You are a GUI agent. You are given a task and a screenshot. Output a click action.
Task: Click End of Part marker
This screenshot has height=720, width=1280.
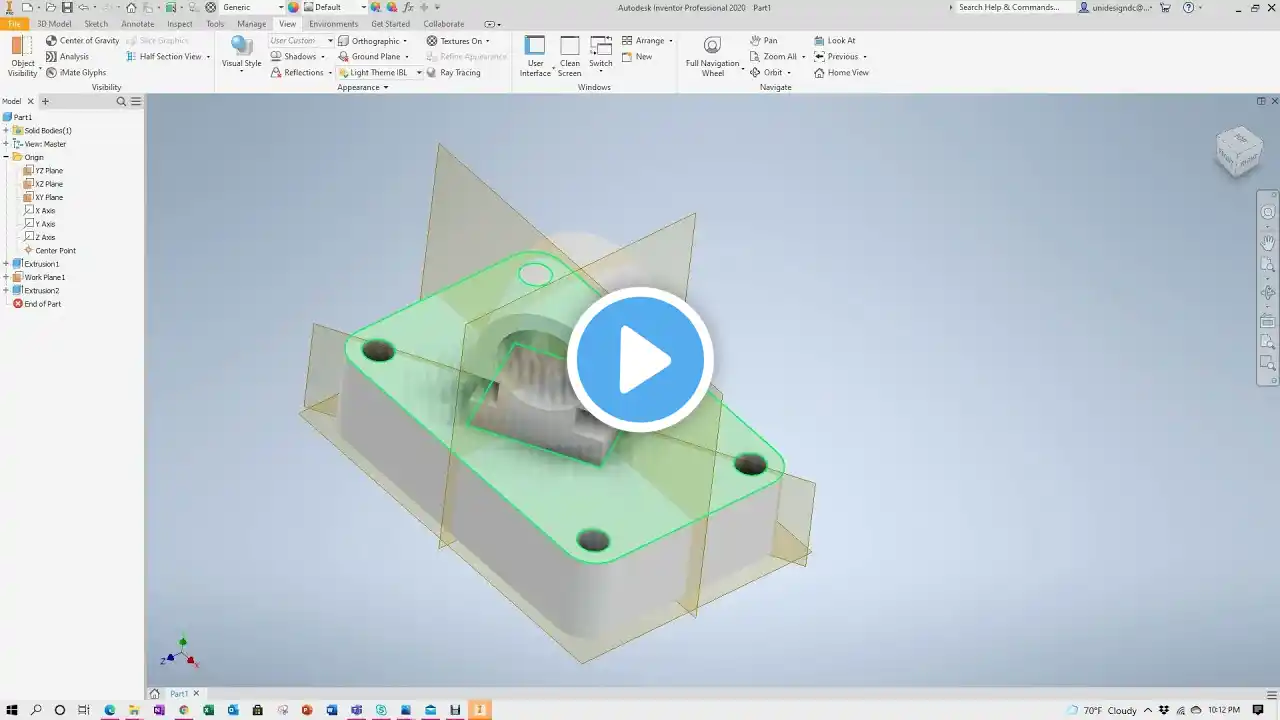[37, 304]
